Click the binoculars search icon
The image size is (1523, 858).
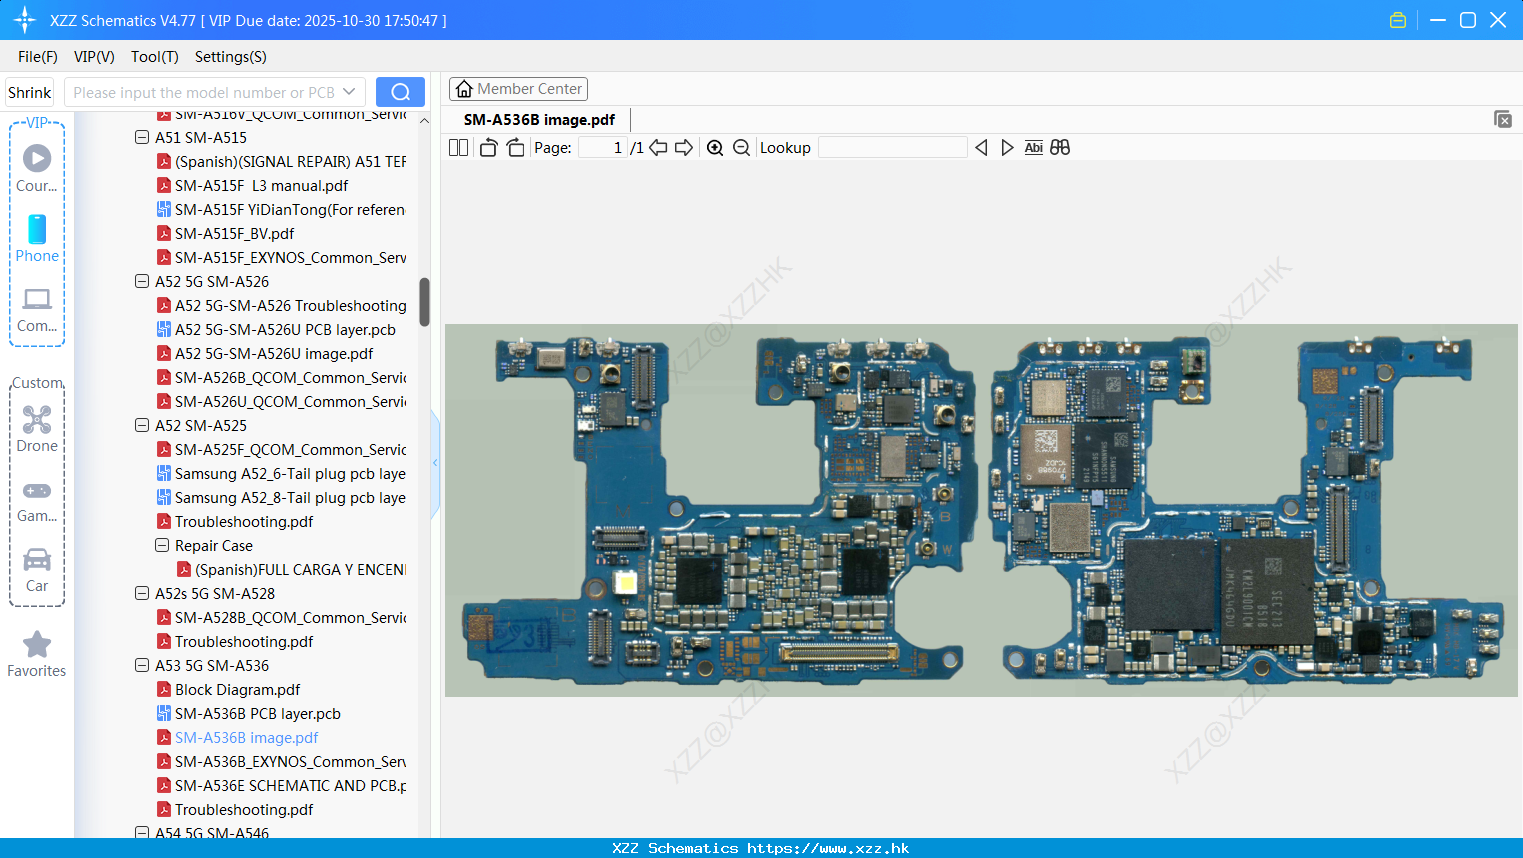1060,147
